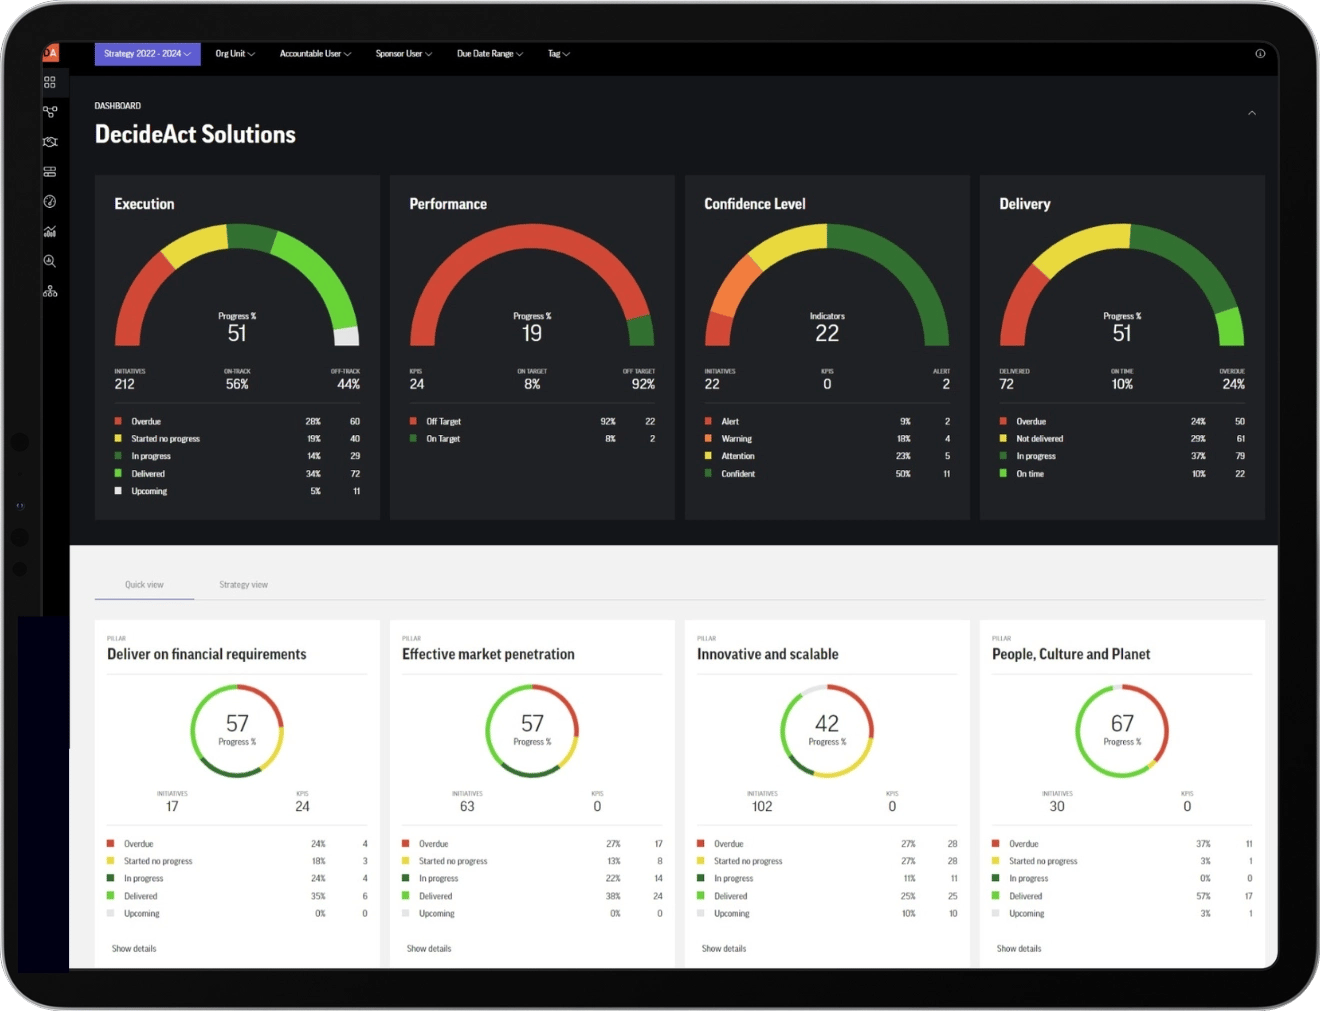Switch to the Strategy view tab

tap(244, 585)
